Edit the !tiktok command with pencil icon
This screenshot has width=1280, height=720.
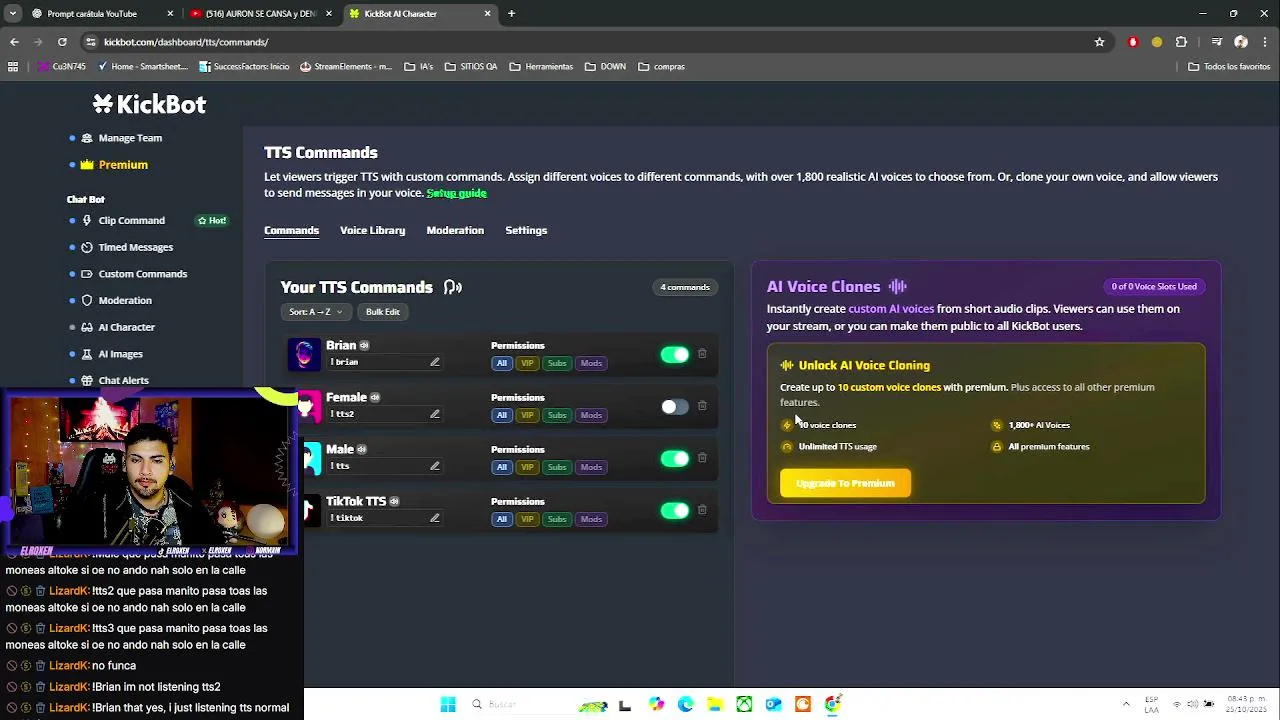point(434,518)
